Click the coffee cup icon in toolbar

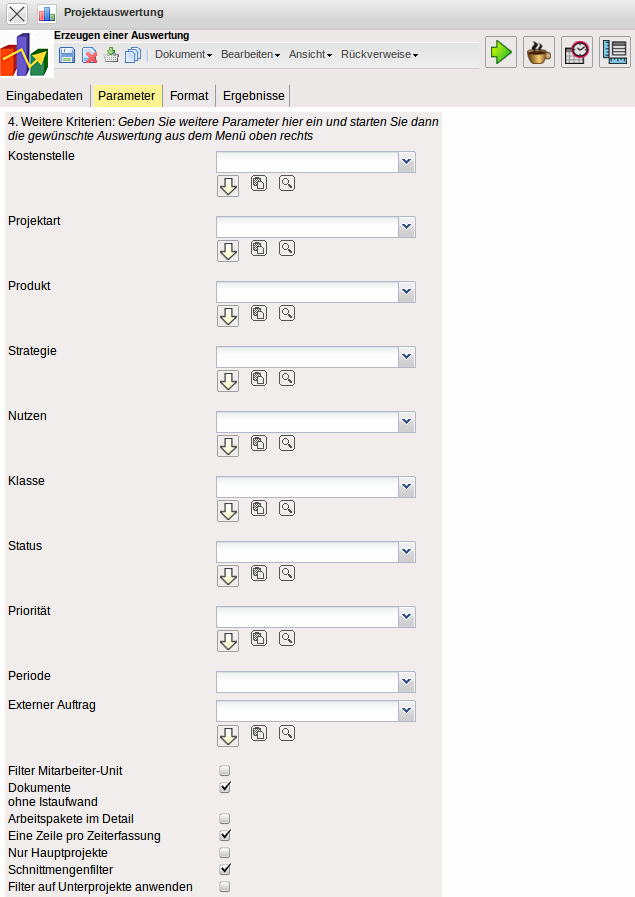pyautogui.click(x=539, y=52)
